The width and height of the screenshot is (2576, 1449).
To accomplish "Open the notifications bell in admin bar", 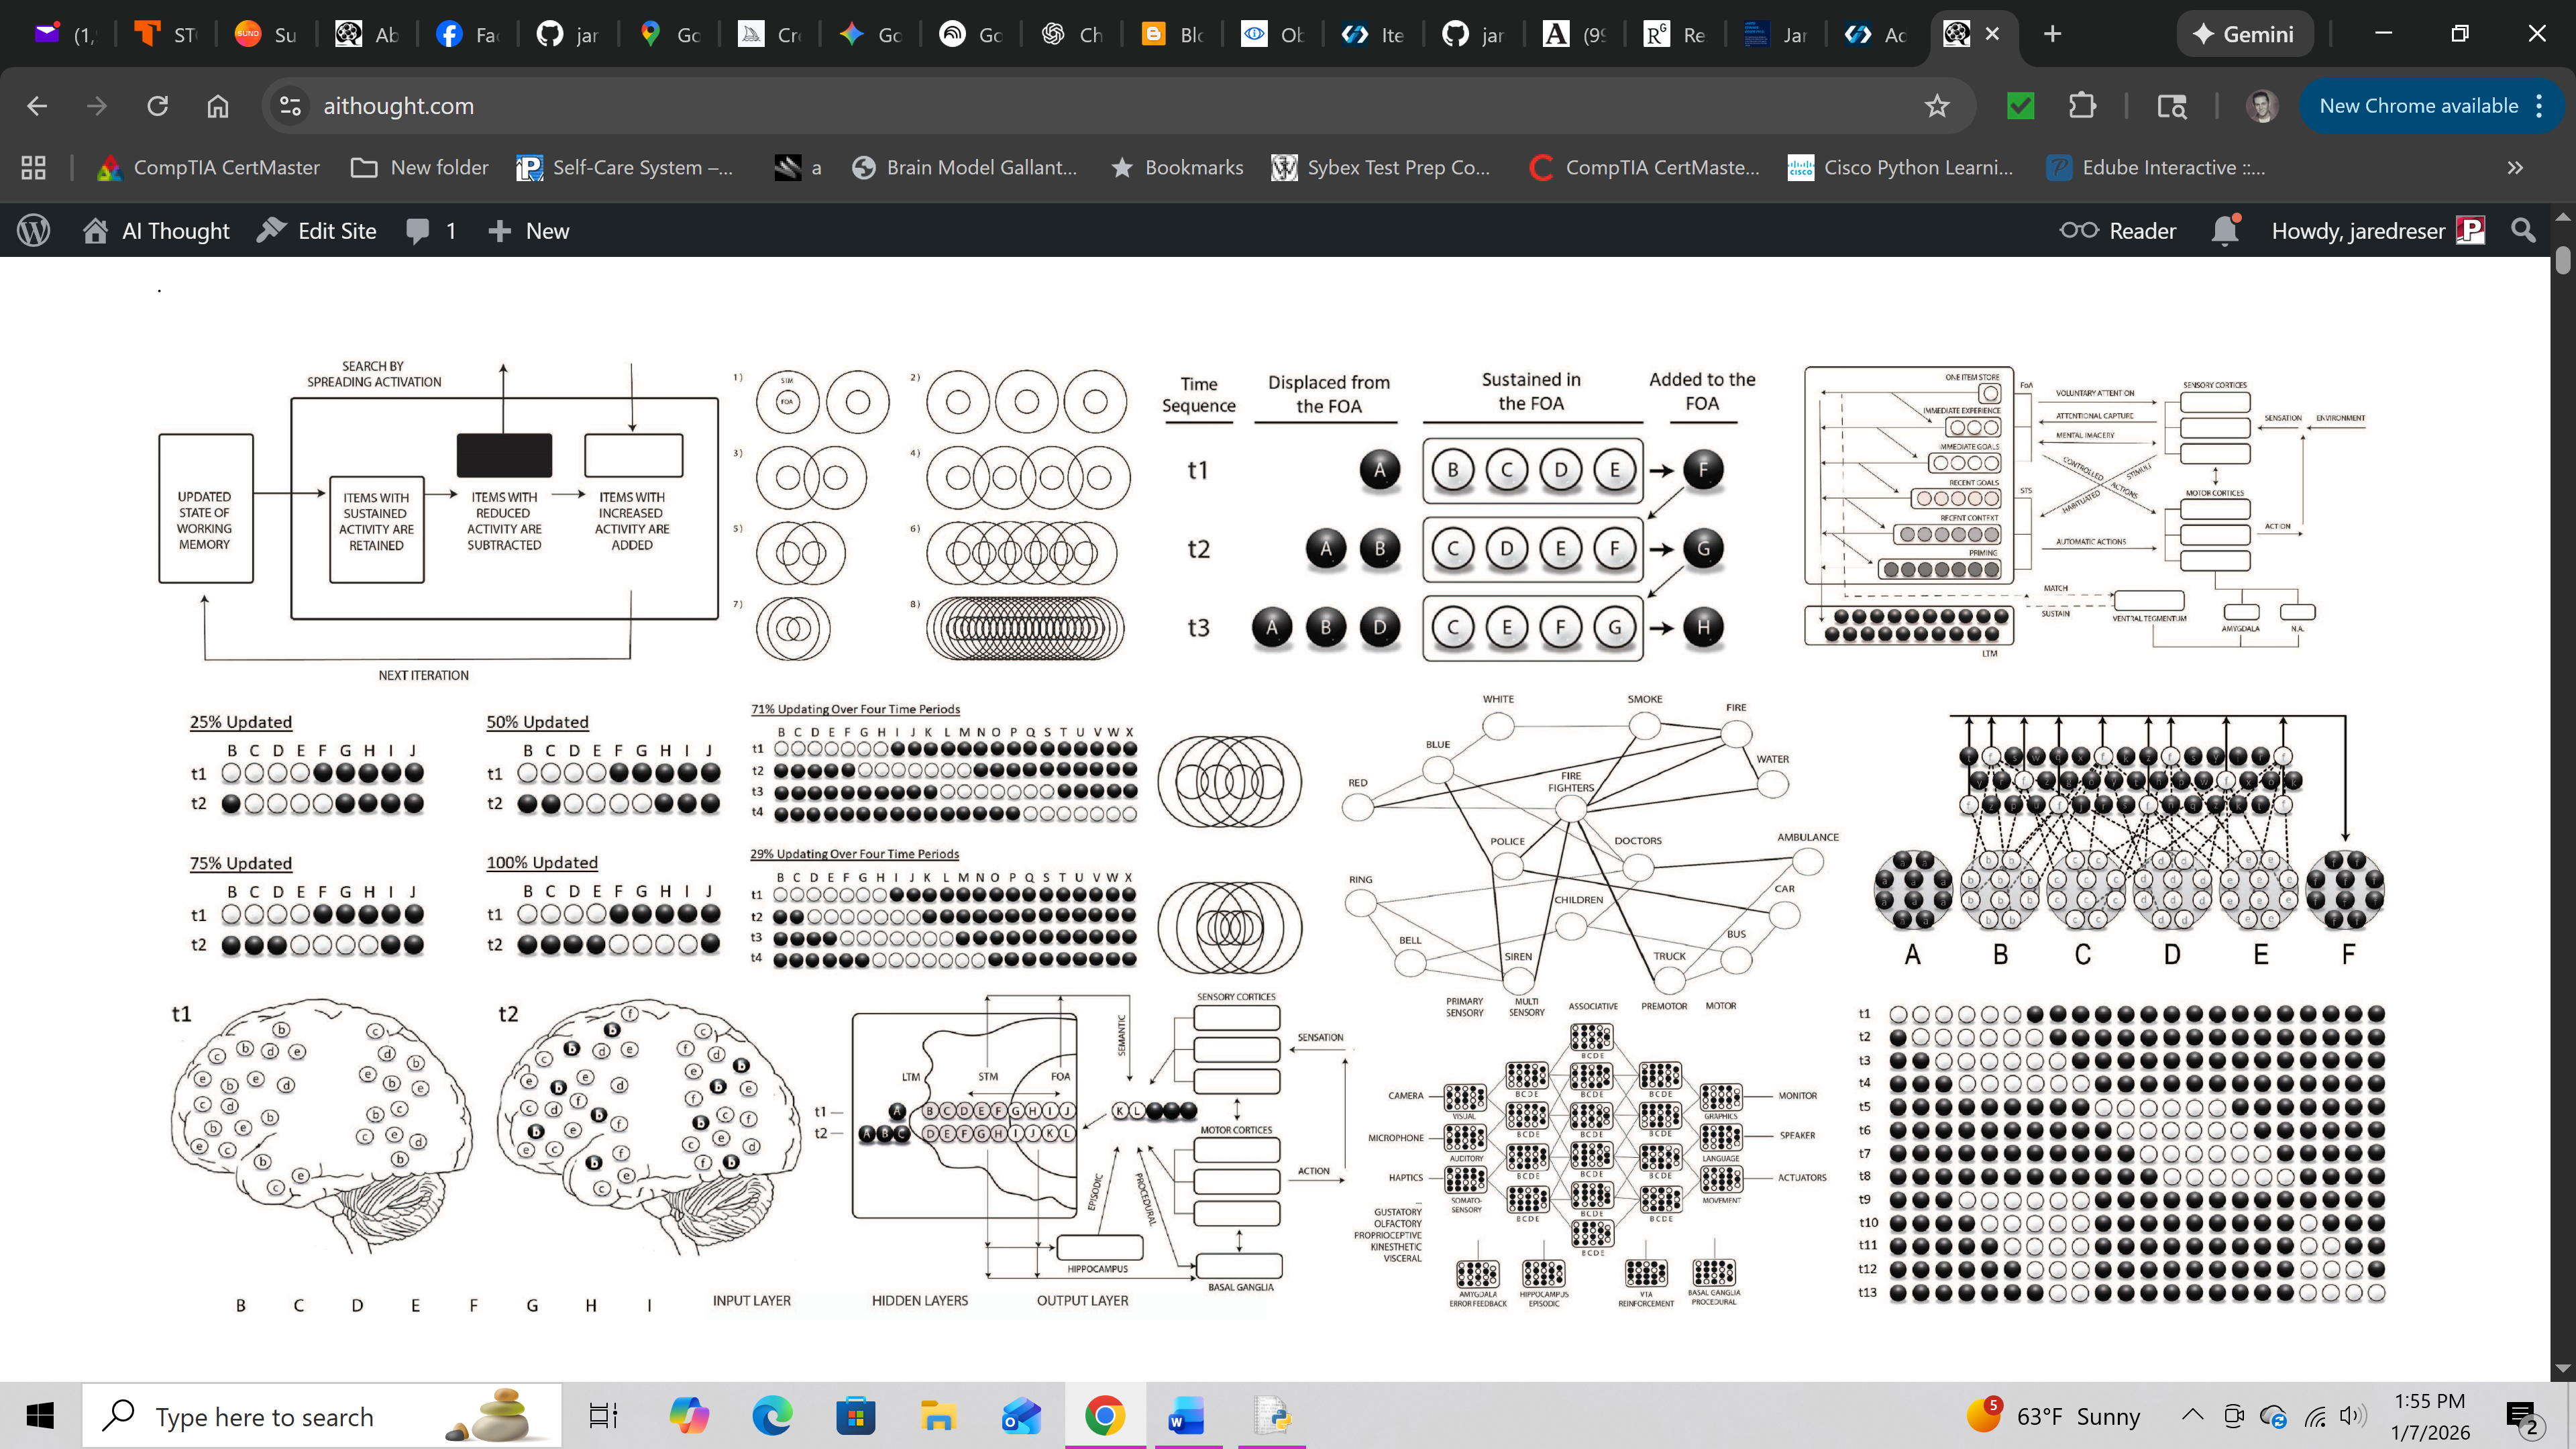I will pyautogui.click(x=2225, y=231).
